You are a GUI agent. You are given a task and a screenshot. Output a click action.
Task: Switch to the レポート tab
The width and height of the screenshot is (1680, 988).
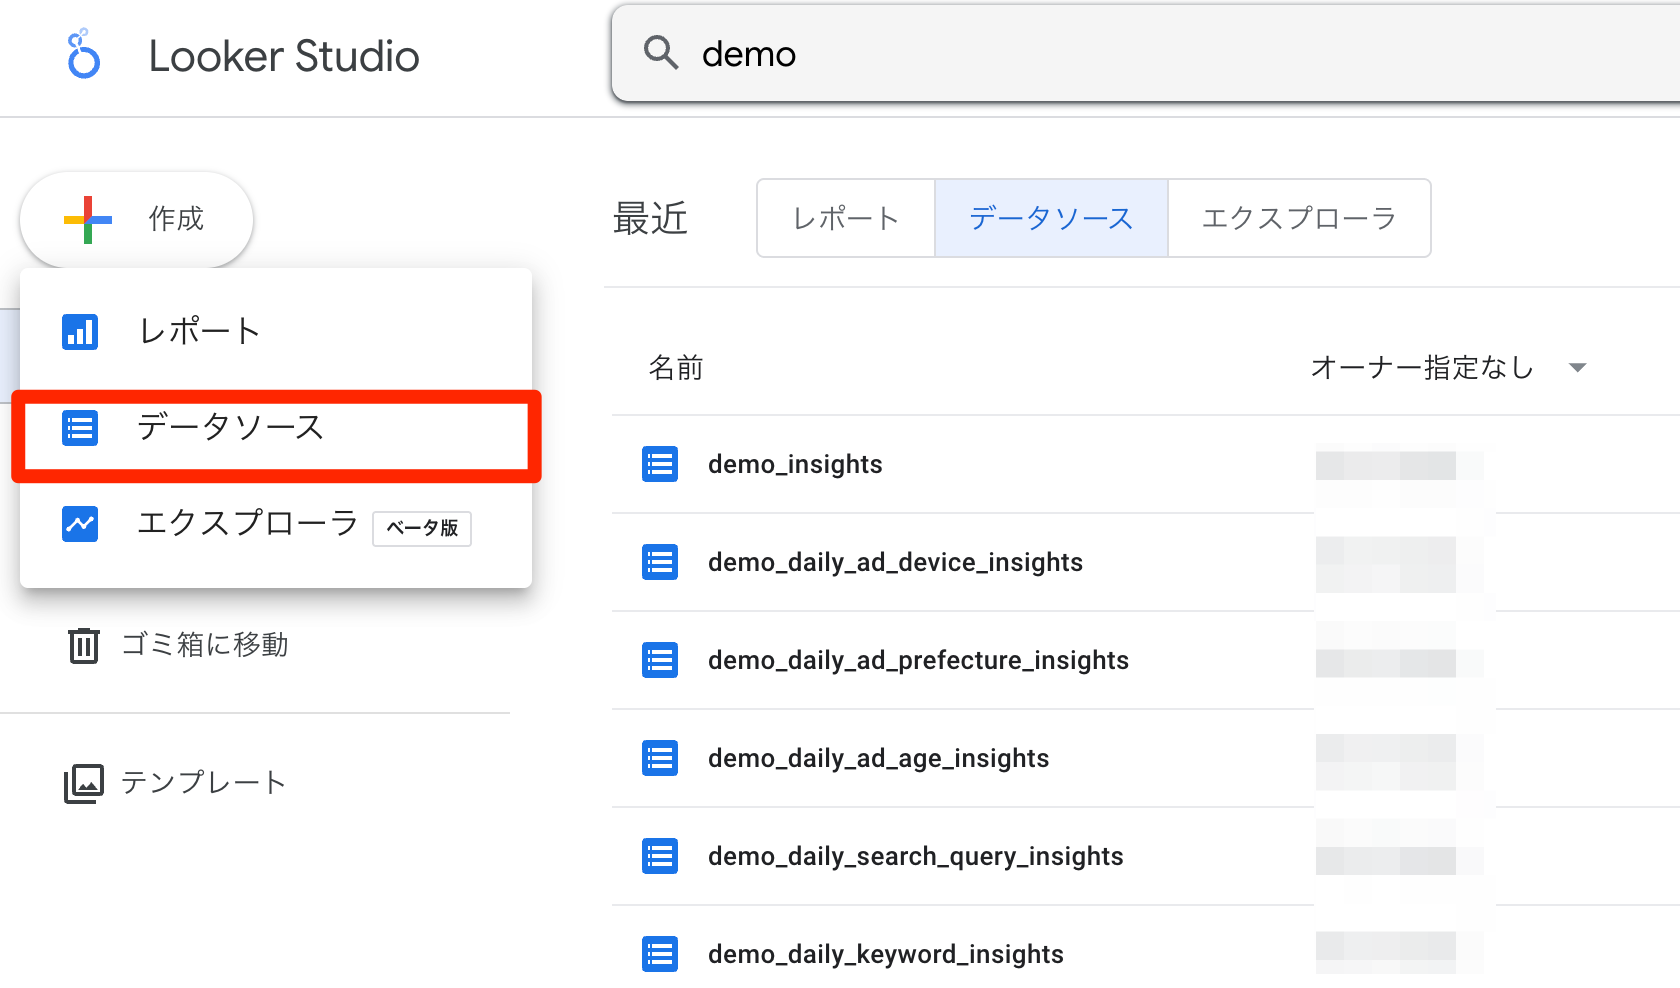[846, 218]
